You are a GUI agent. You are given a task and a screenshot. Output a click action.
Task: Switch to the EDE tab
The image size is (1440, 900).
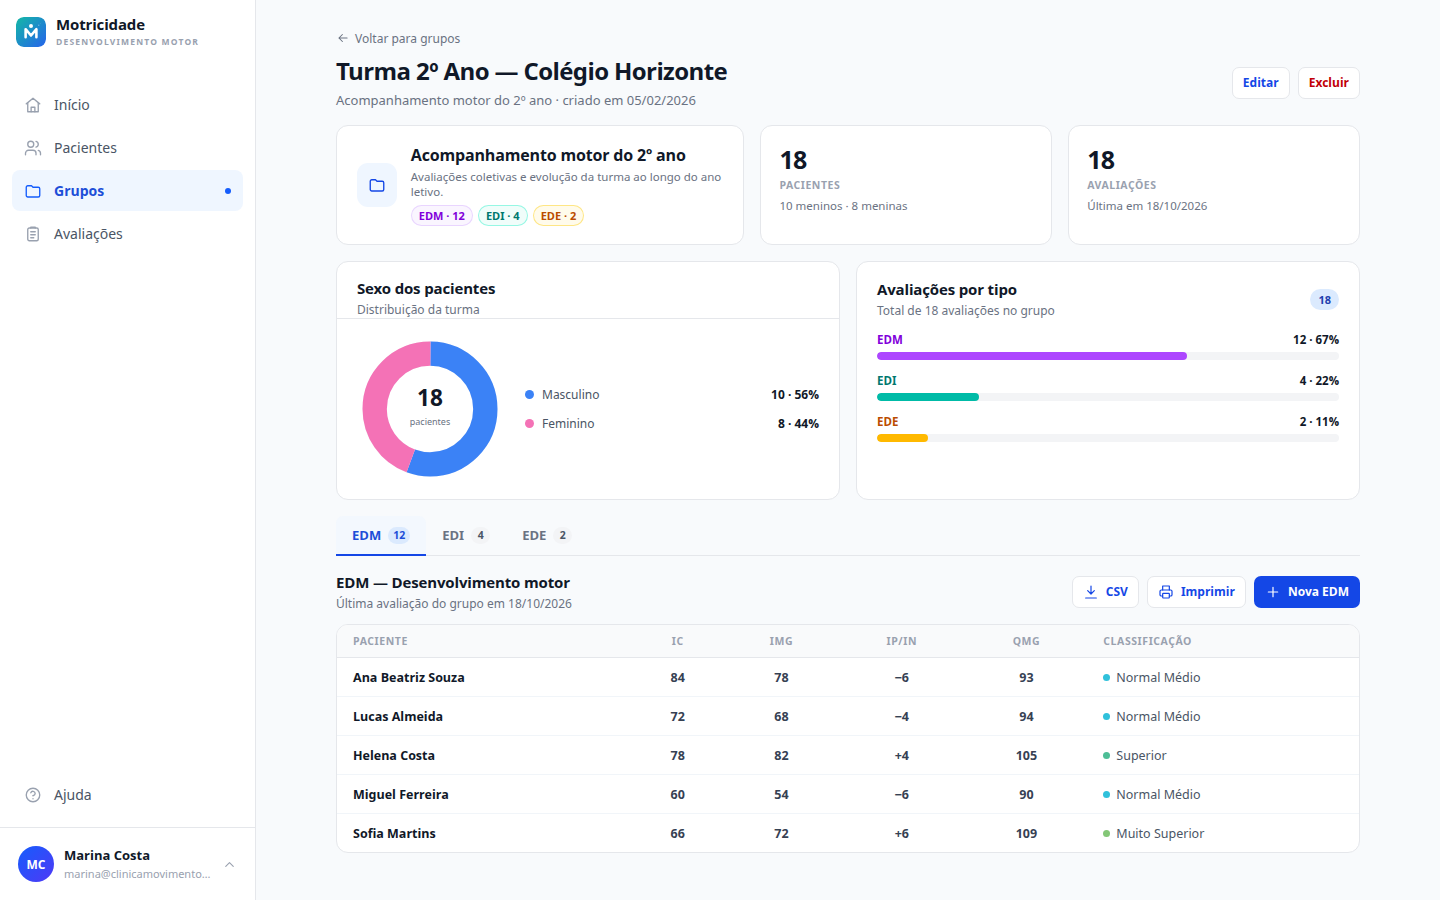(544, 536)
